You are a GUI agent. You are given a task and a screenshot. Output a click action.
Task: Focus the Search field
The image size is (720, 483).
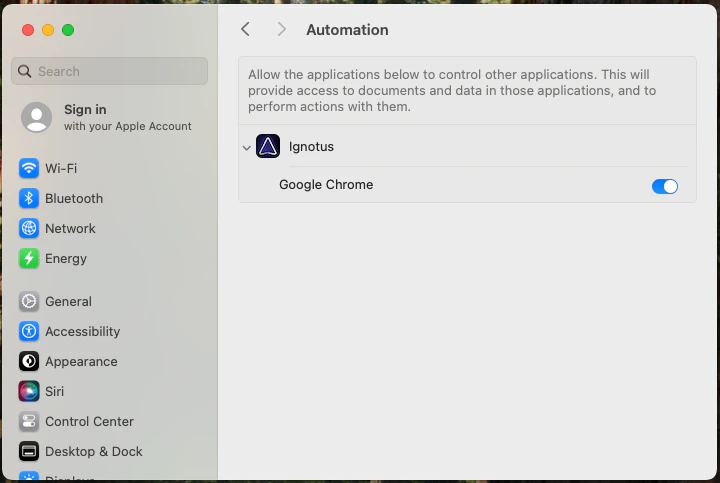coord(109,71)
